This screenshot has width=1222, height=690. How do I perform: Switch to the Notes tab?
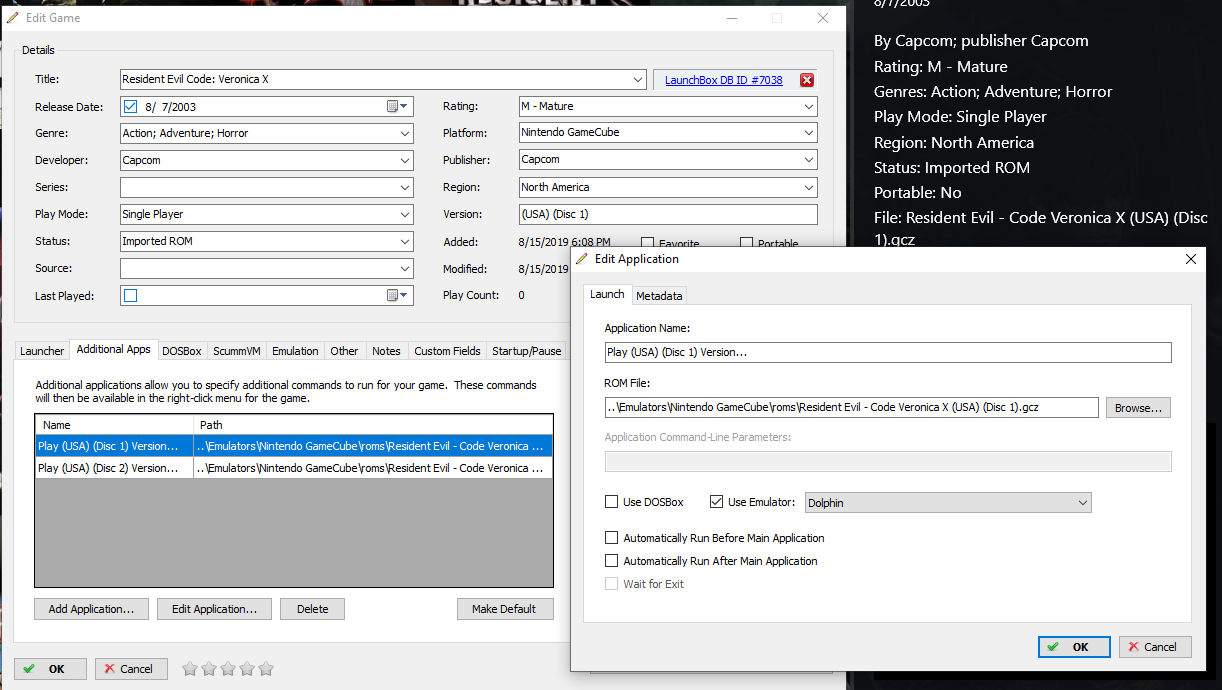(386, 351)
